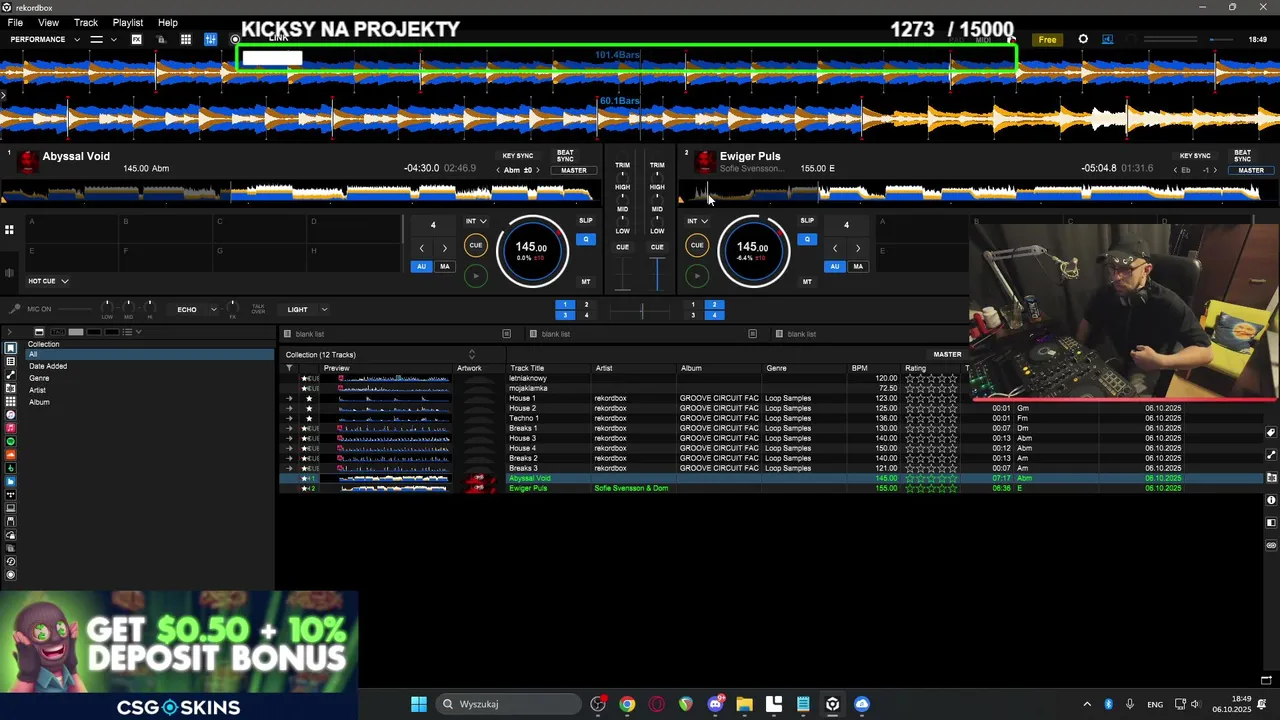Click deck 1 KEY SYNC button
Screen dimensions: 1280x720
(518, 156)
